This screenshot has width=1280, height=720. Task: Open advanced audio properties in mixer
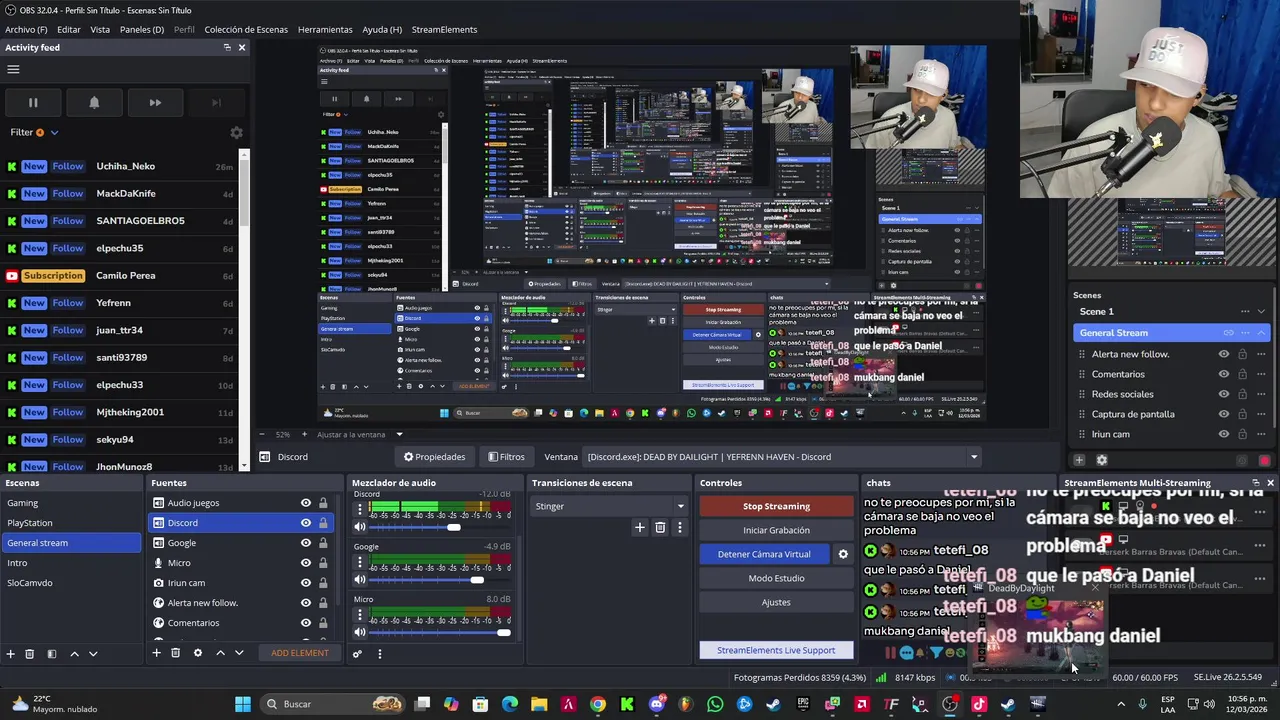coord(357,654)
